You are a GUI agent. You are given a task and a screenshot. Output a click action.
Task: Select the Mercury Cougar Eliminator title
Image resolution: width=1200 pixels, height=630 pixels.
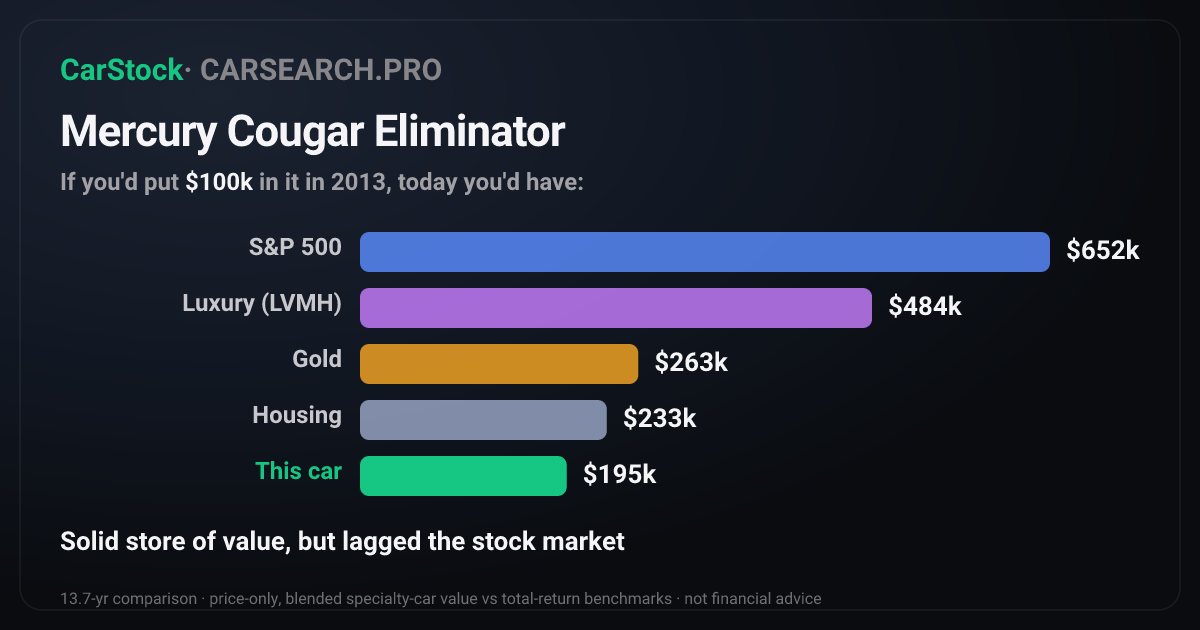tap(313, 132)
